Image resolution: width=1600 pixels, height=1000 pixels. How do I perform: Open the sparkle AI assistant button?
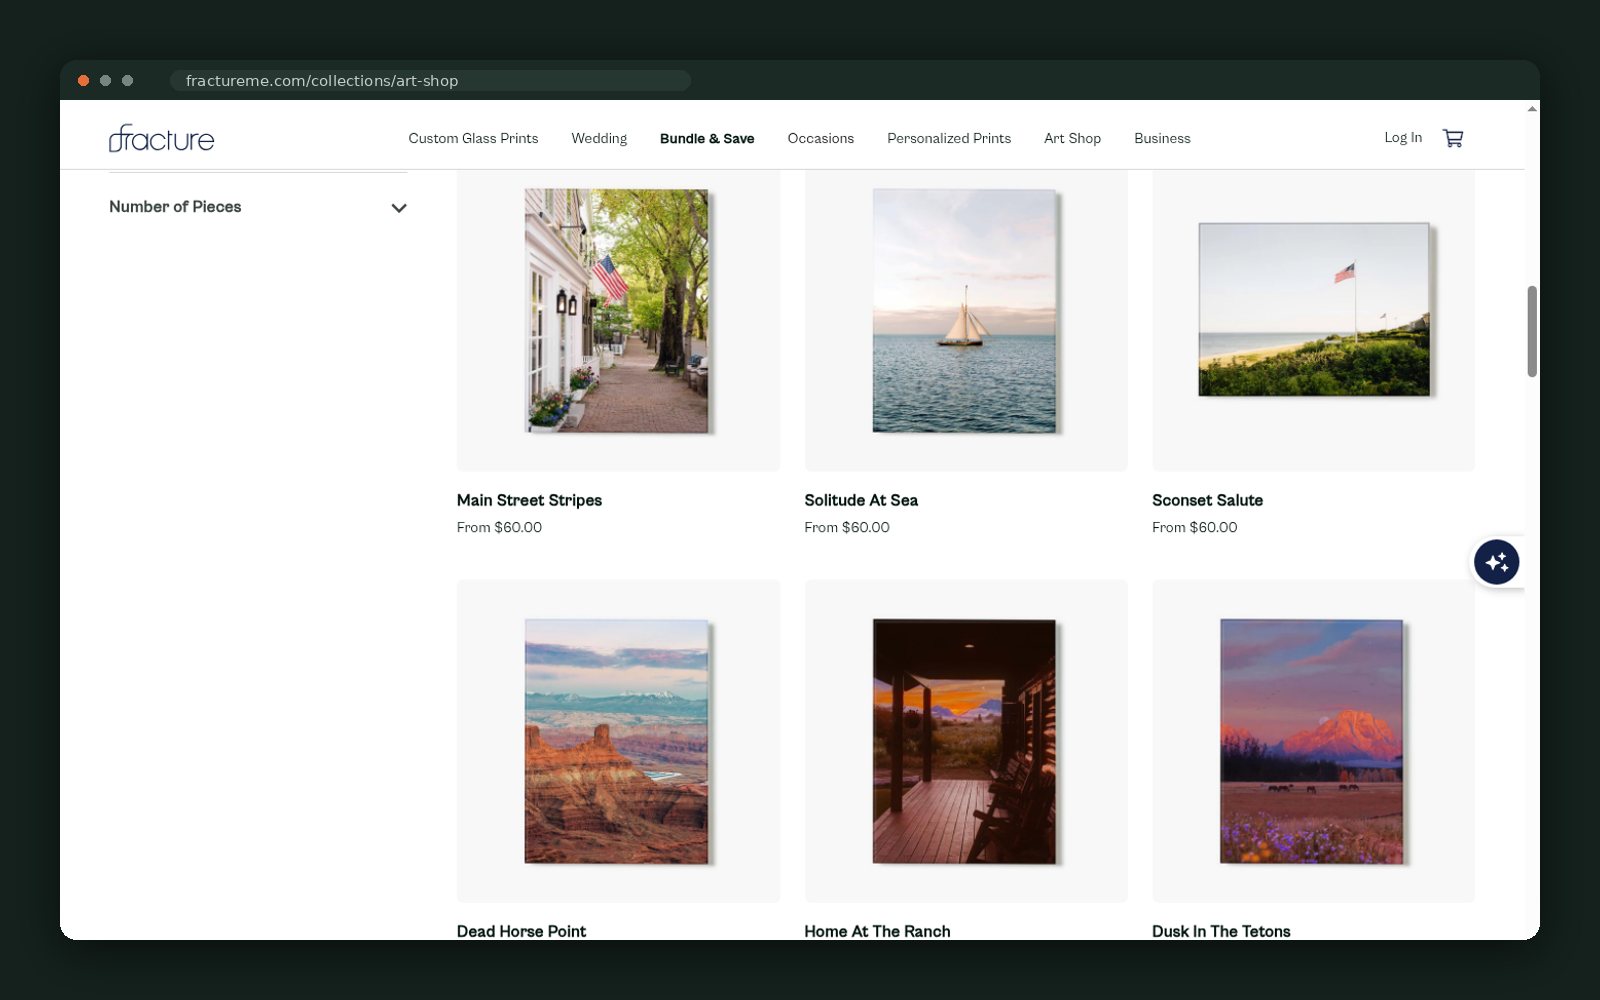coord(1496,562)
